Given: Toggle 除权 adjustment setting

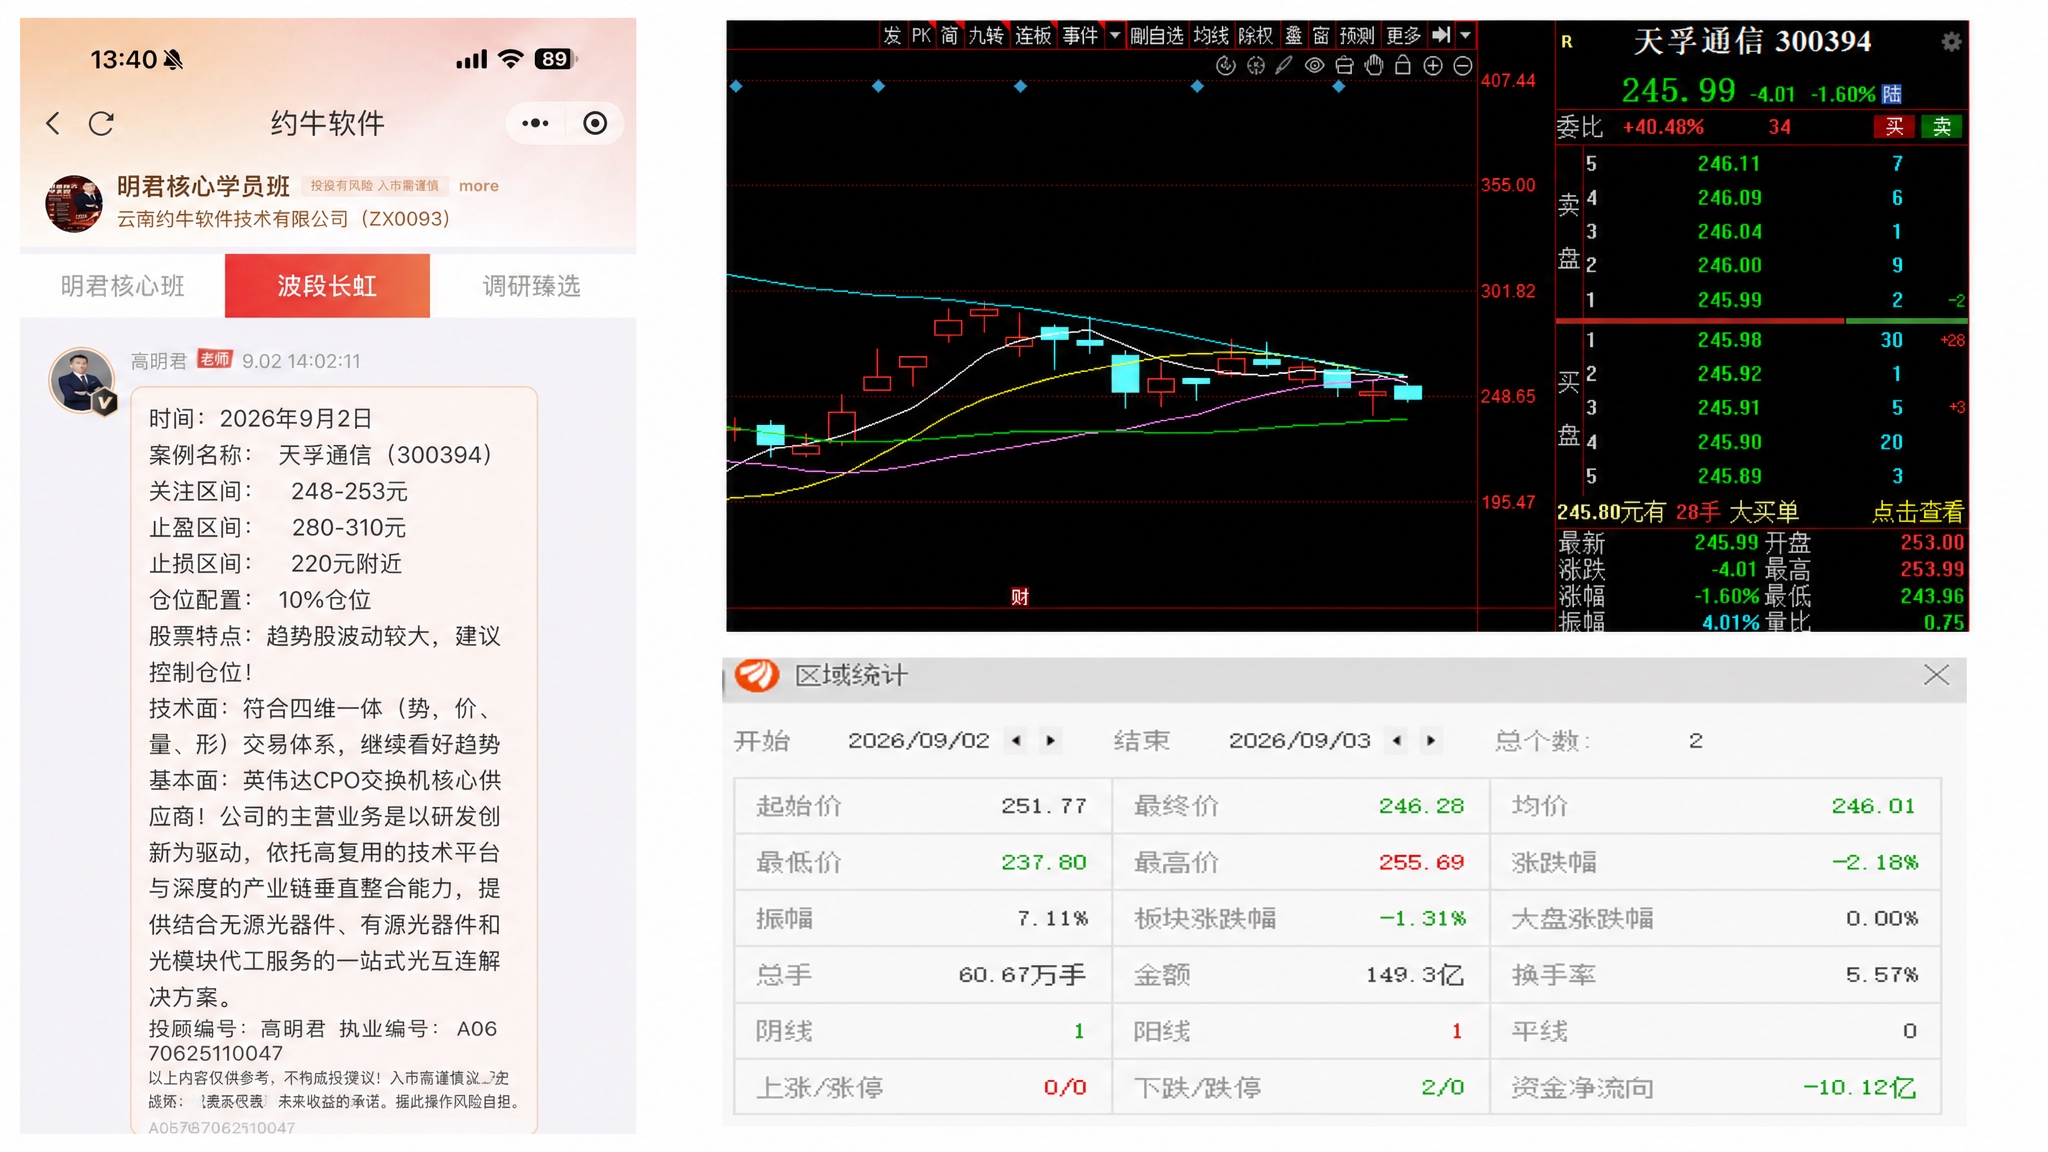Looking at the screenshot, I should [x=1256, y=36].
